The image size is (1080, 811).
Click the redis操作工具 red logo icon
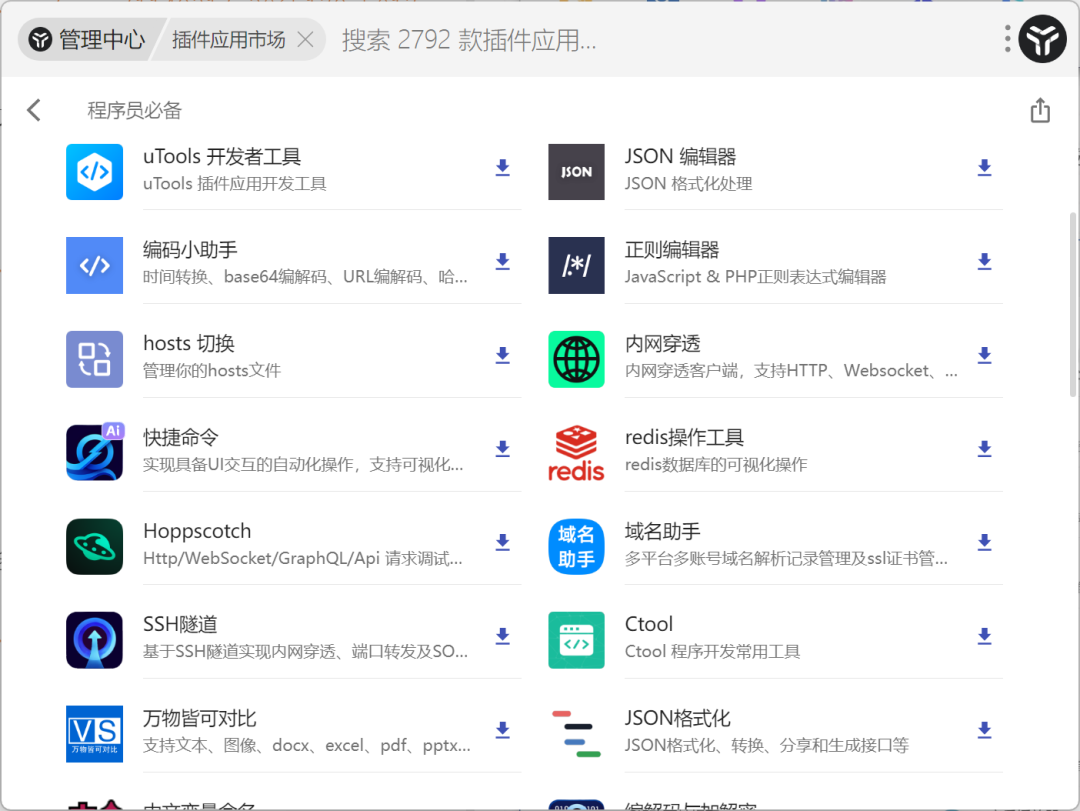tap(577, 453)
